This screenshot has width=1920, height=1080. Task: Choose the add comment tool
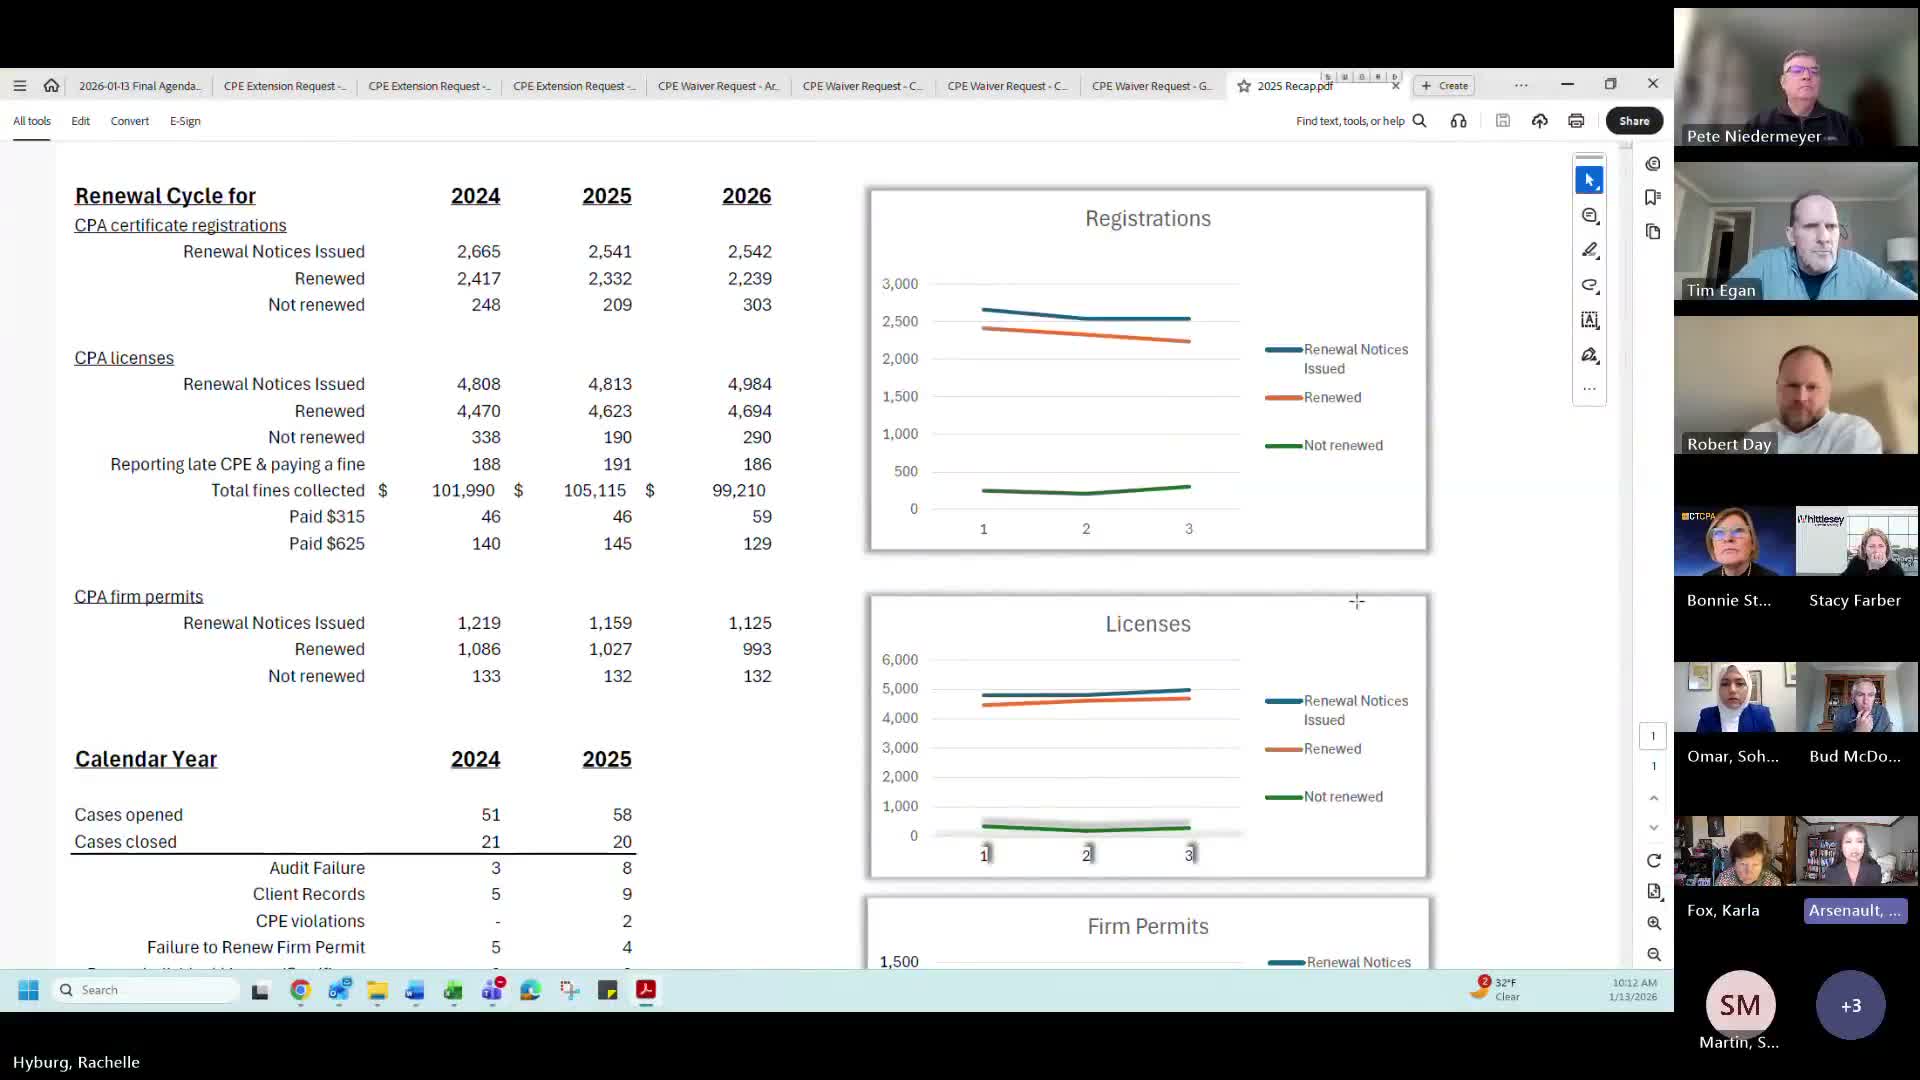coord(1589,216)
